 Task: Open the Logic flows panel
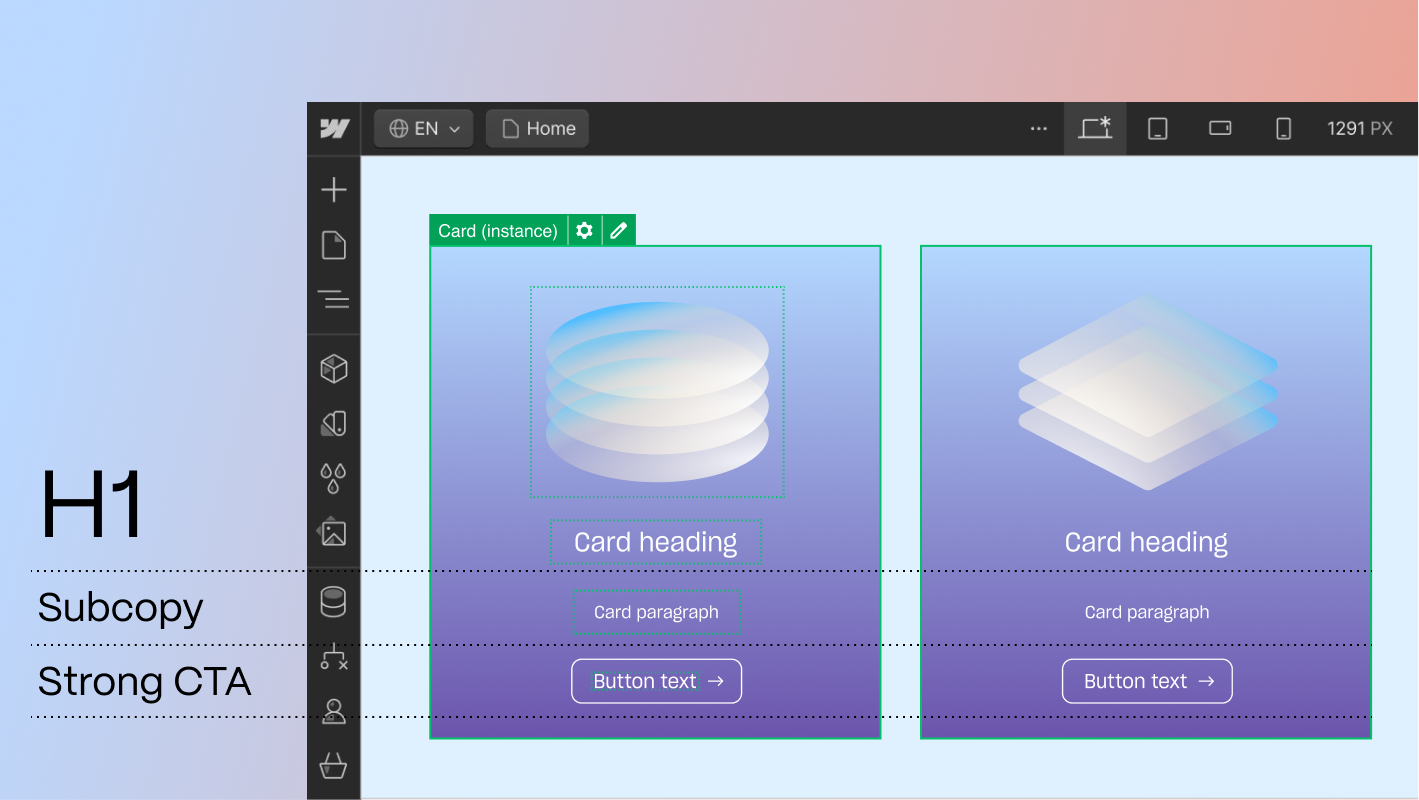333,658
